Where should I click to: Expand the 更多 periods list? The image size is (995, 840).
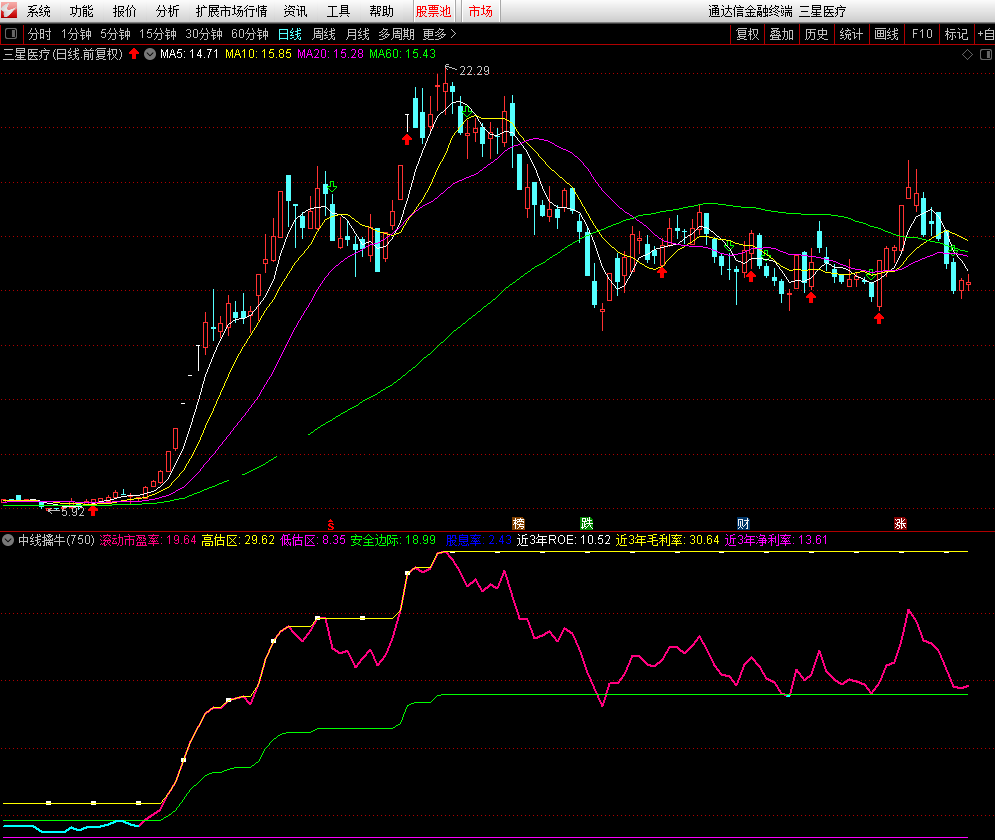(439, 34)
